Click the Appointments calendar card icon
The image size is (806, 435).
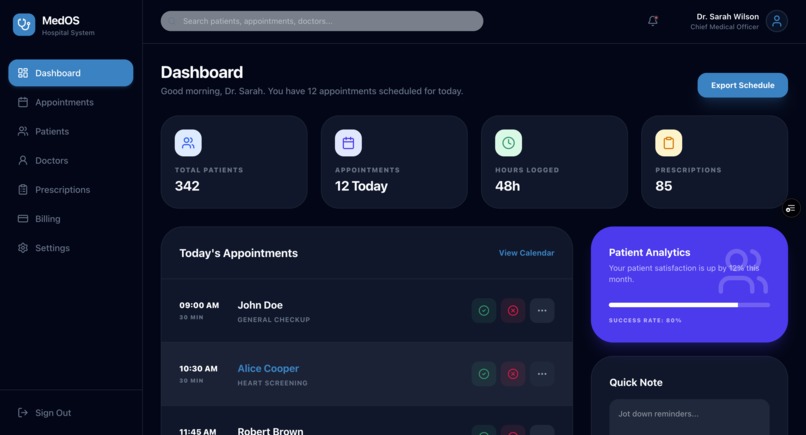click(x=349, y=143)
